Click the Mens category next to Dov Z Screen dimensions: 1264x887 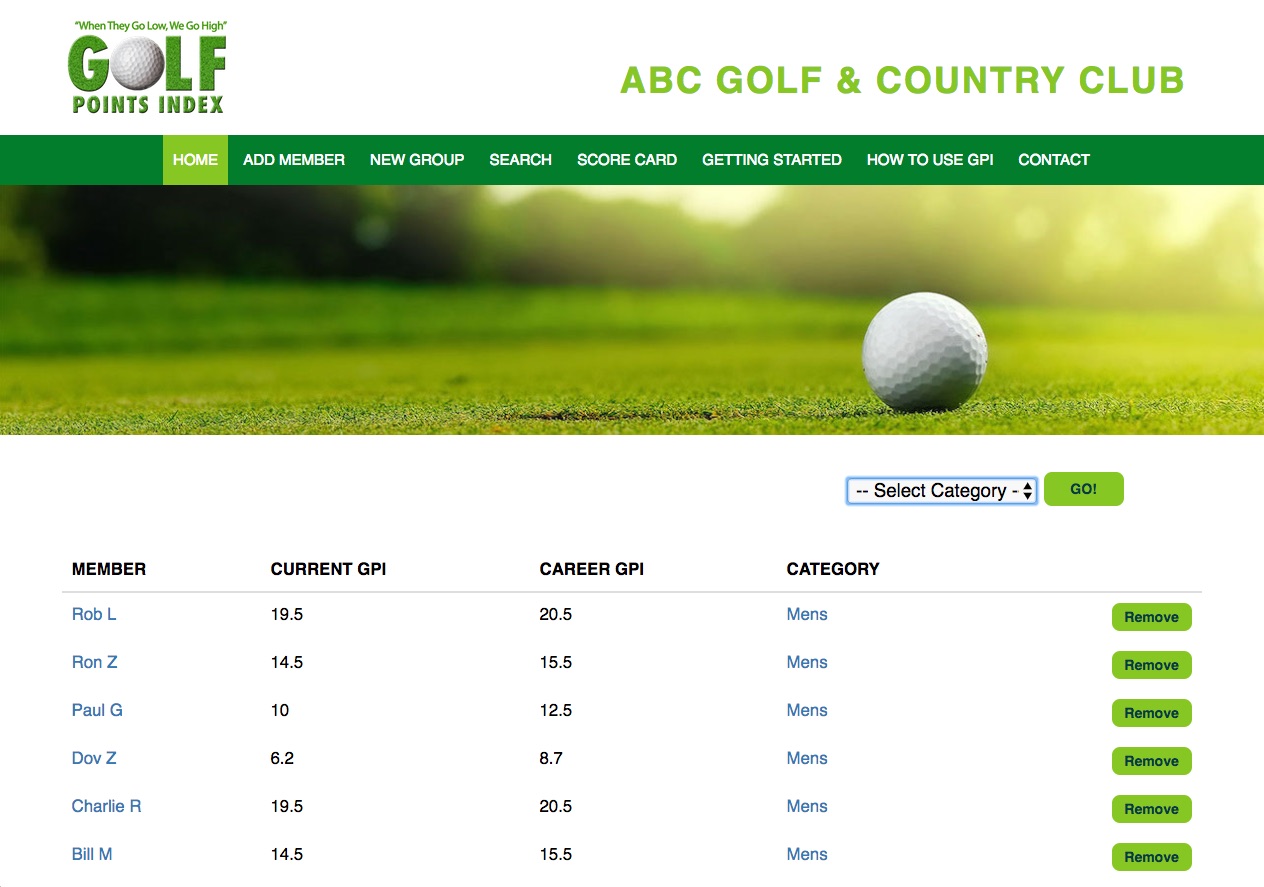pyautogui.click(x=806, y=758)
